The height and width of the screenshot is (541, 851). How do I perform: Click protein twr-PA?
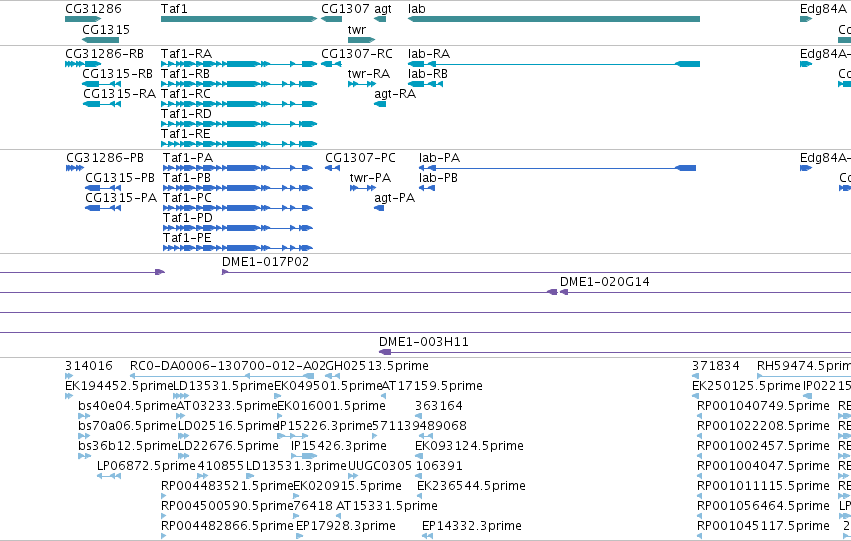pyautogui.click(x=363, y=188)
